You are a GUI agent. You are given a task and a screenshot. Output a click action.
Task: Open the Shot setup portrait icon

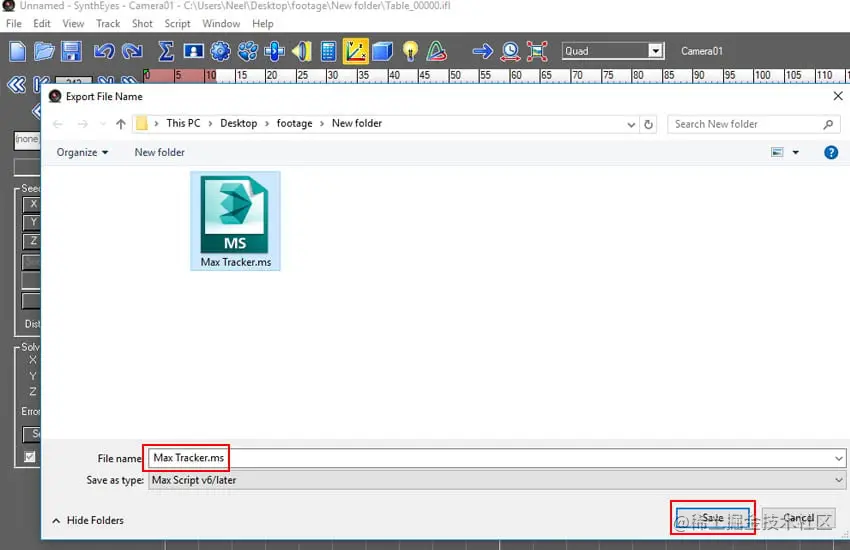pyautogui.click(x=193, y=51)
